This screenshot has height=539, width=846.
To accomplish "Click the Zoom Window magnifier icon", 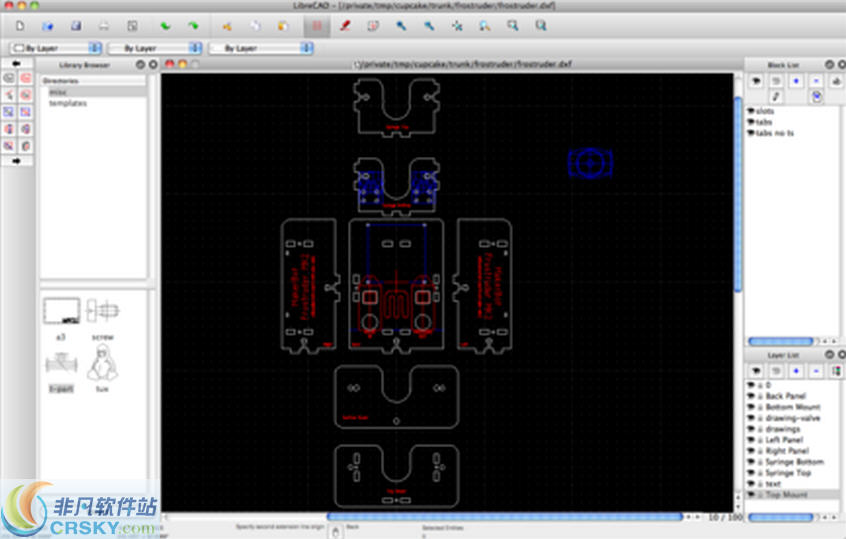I will (x=513, y=26).
